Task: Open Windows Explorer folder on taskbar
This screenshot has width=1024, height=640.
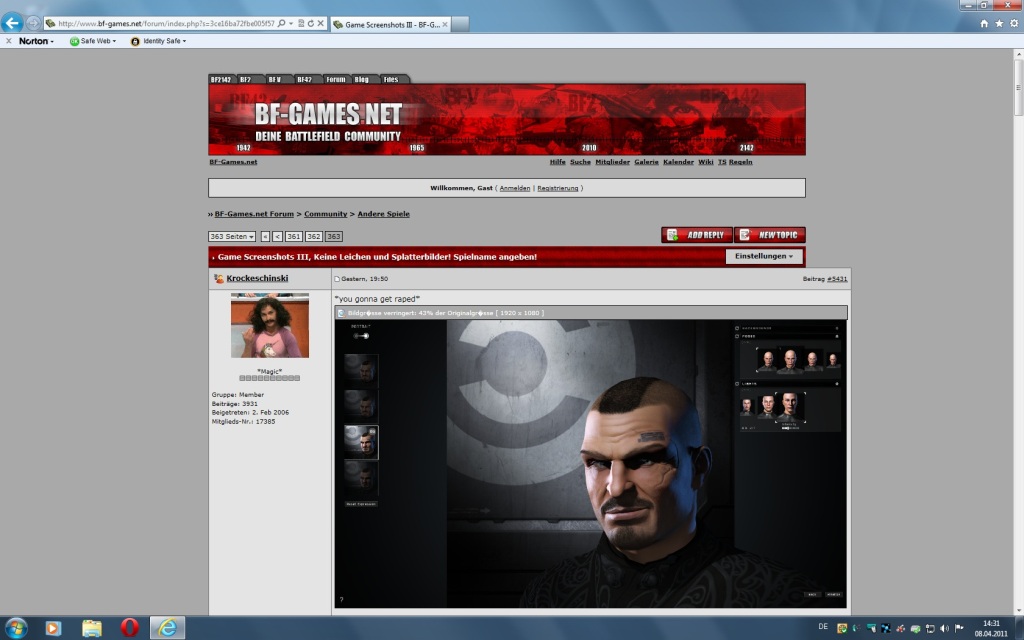Action: click(x=91, y=628)
